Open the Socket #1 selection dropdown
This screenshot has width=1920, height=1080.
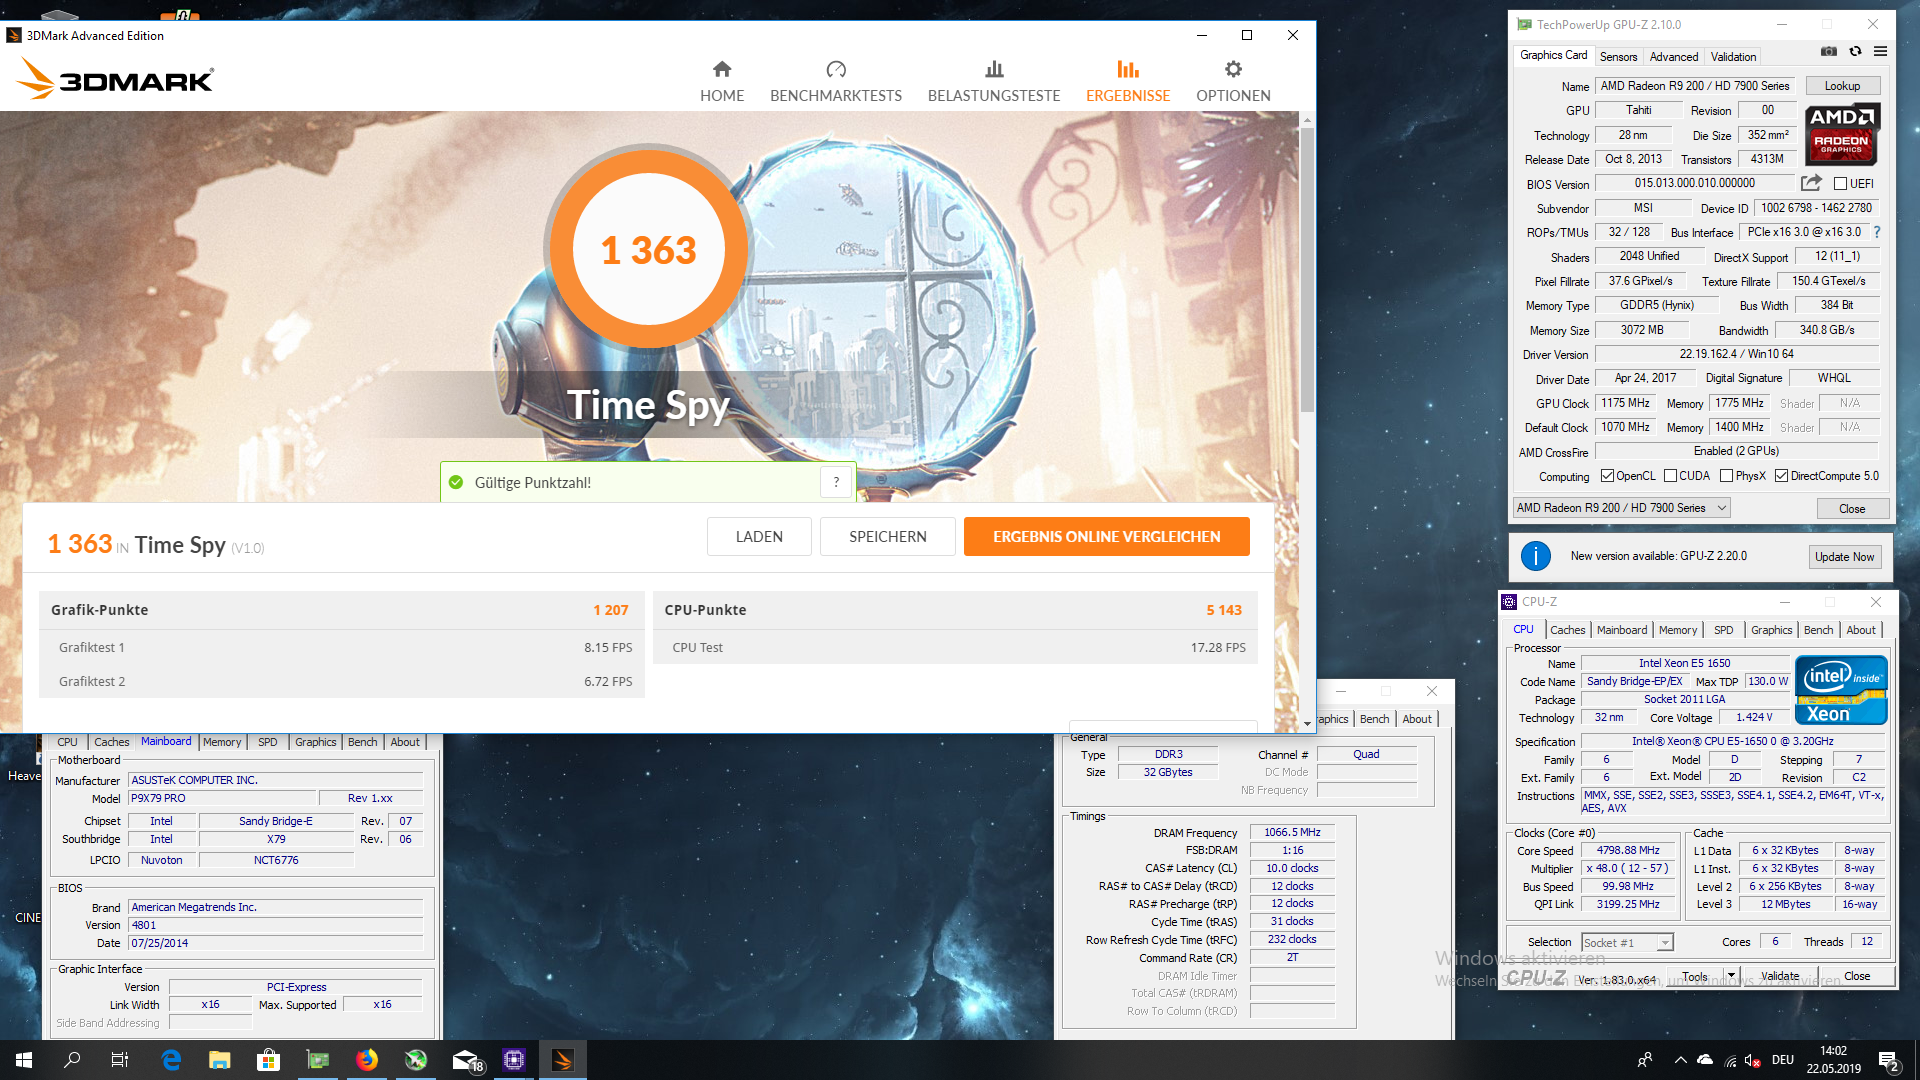(1627, 942)
